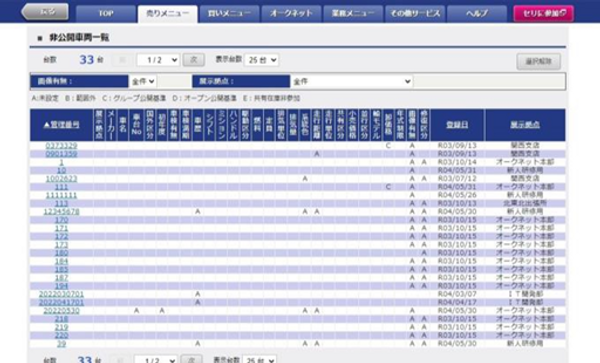Screen dimensions: 600x363
Task: Open vehicle number 171
Action: pyautogui.click(x=61, y=228)
